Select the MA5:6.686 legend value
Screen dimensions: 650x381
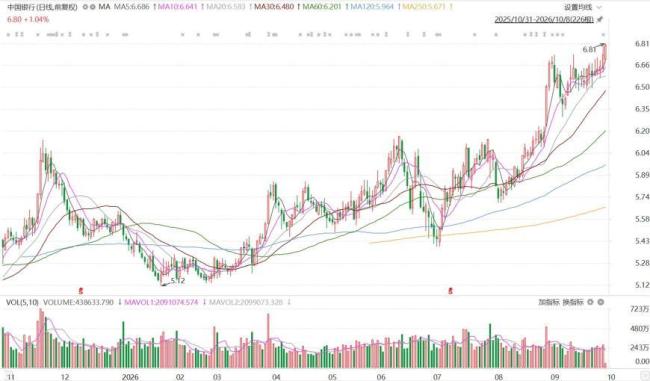coord(132,7)
